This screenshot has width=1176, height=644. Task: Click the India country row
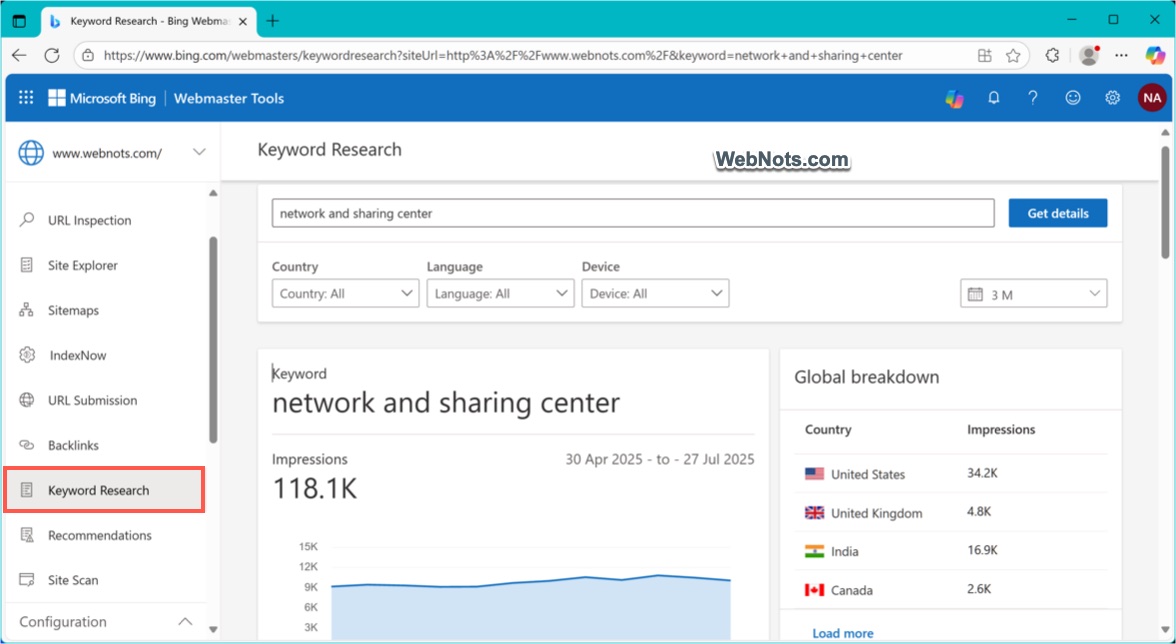pos(950,551)
